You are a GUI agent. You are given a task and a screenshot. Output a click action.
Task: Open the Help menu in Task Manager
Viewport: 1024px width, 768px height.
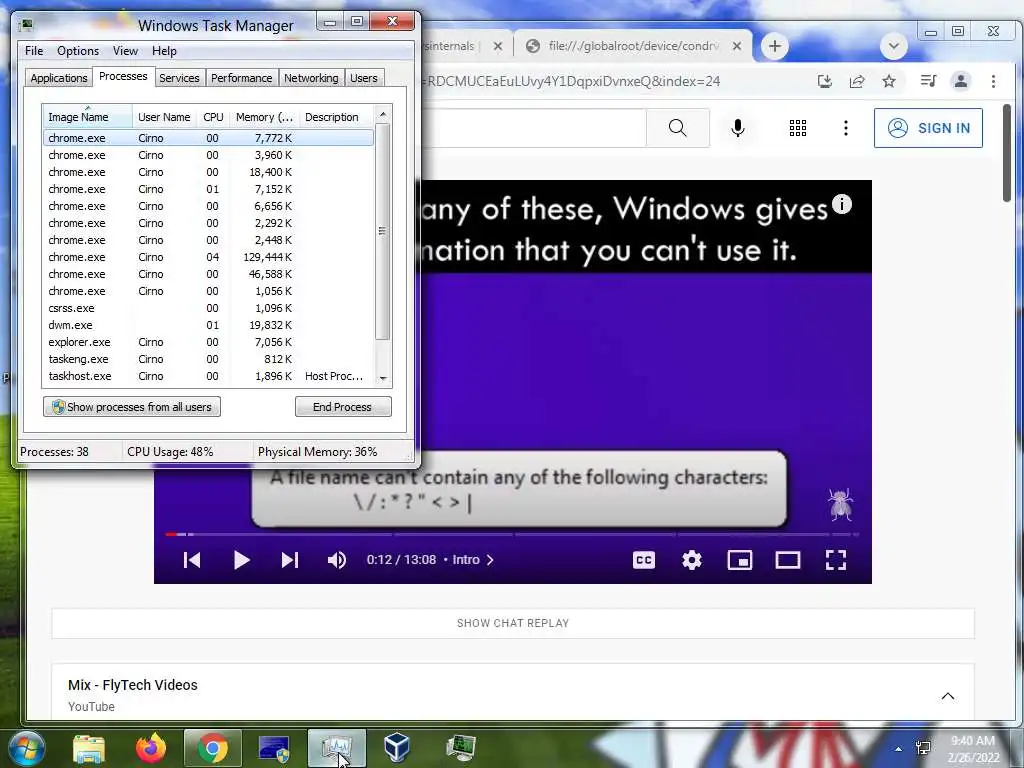[x=164, y=51]
